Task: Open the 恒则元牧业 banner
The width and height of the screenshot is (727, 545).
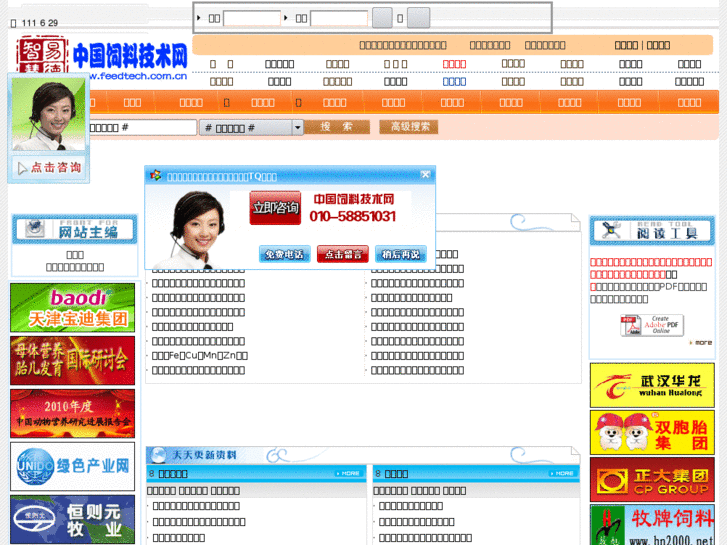Action: pos(73,519)
